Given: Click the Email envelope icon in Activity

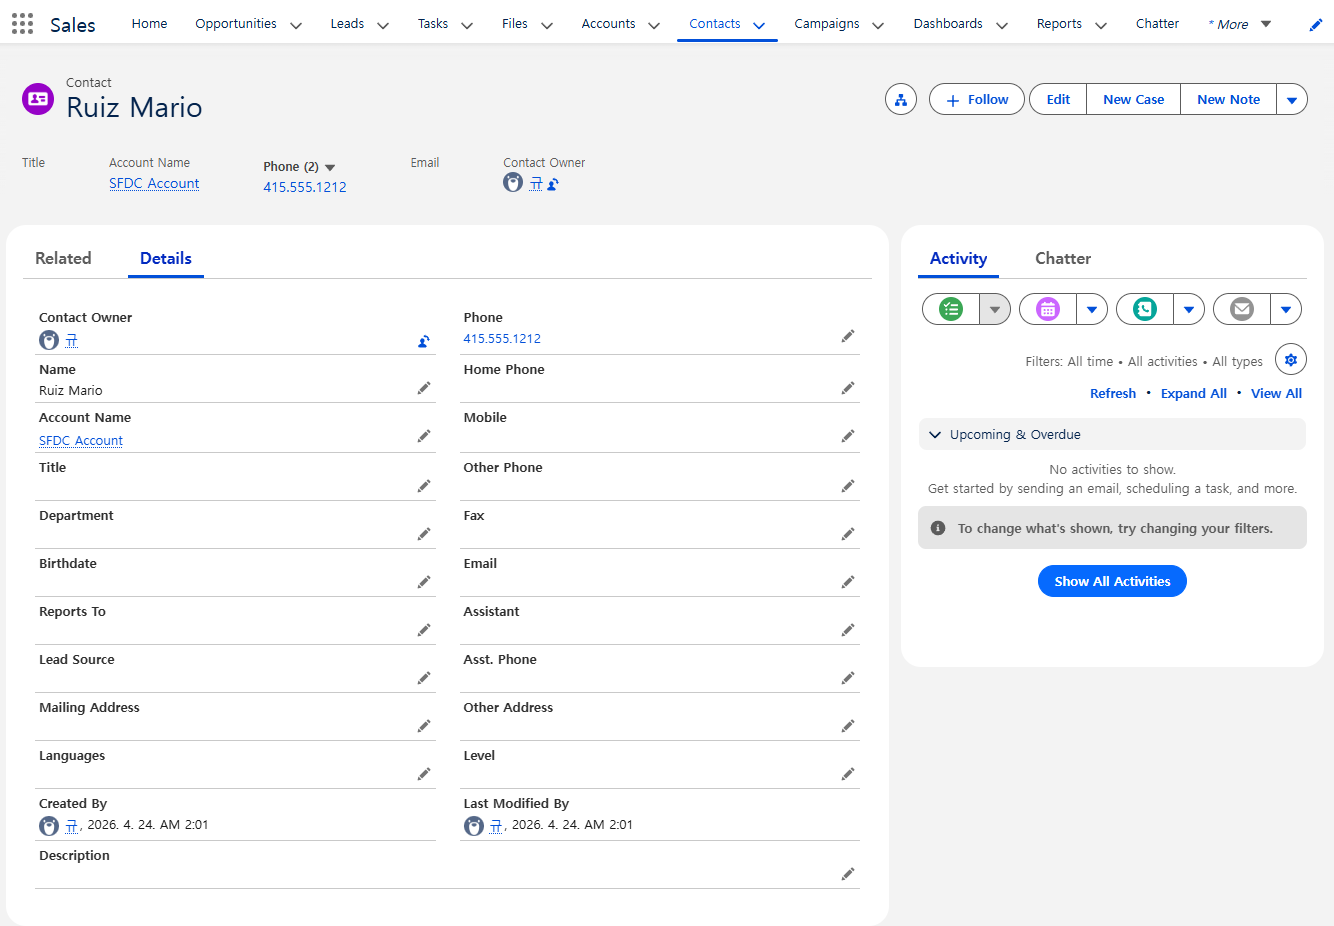Looking at the screenshot, I should (1241, 310).
